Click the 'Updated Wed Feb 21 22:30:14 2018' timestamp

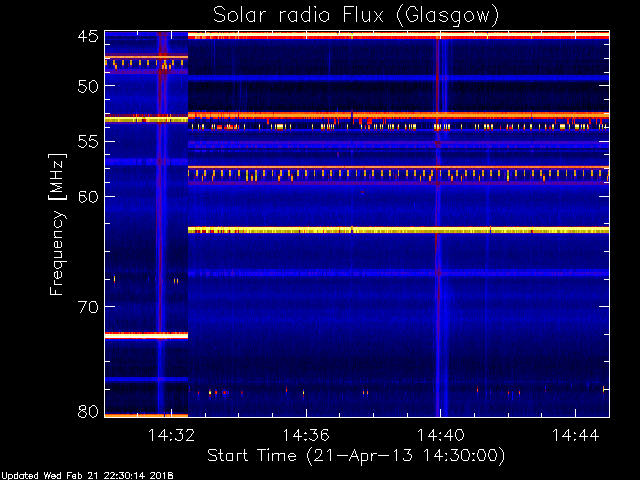tap(87, 476)
